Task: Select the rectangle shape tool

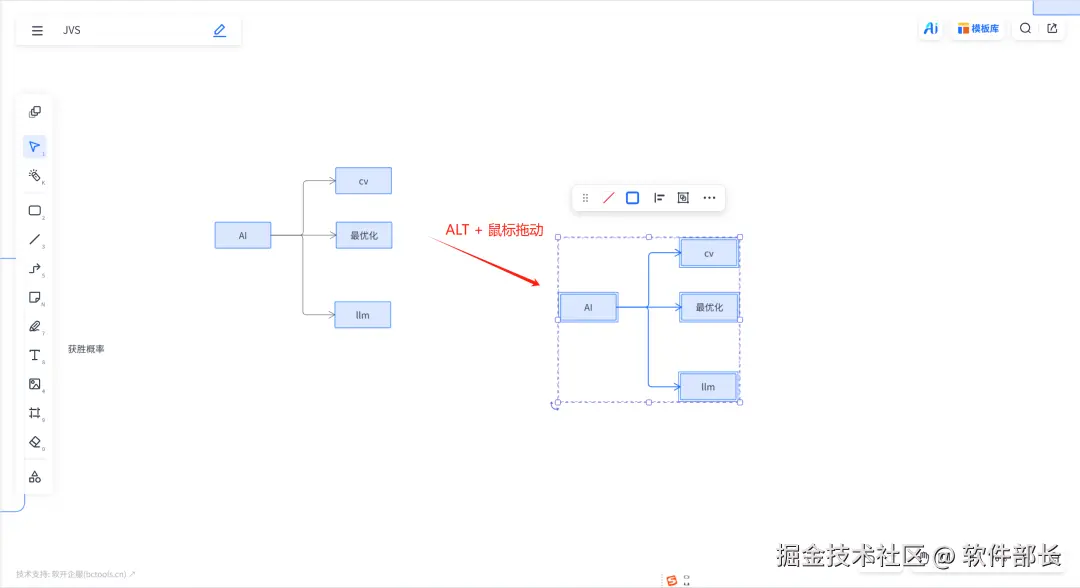Action: pos(34,211)
